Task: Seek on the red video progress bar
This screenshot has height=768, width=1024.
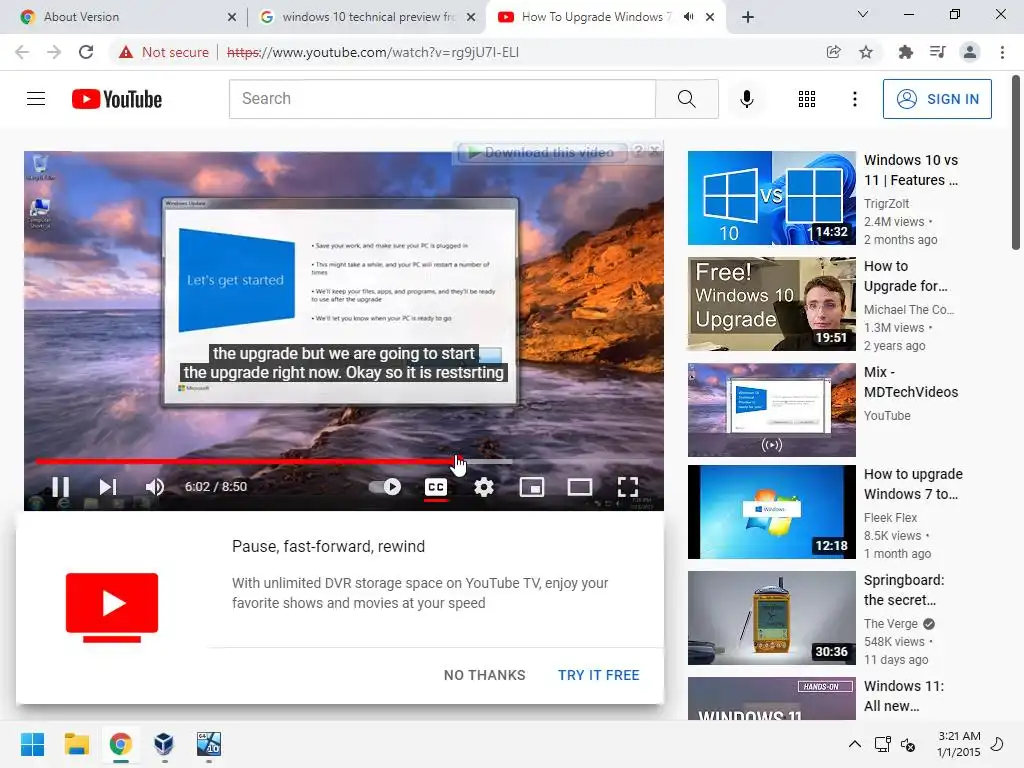Action: 274,461
